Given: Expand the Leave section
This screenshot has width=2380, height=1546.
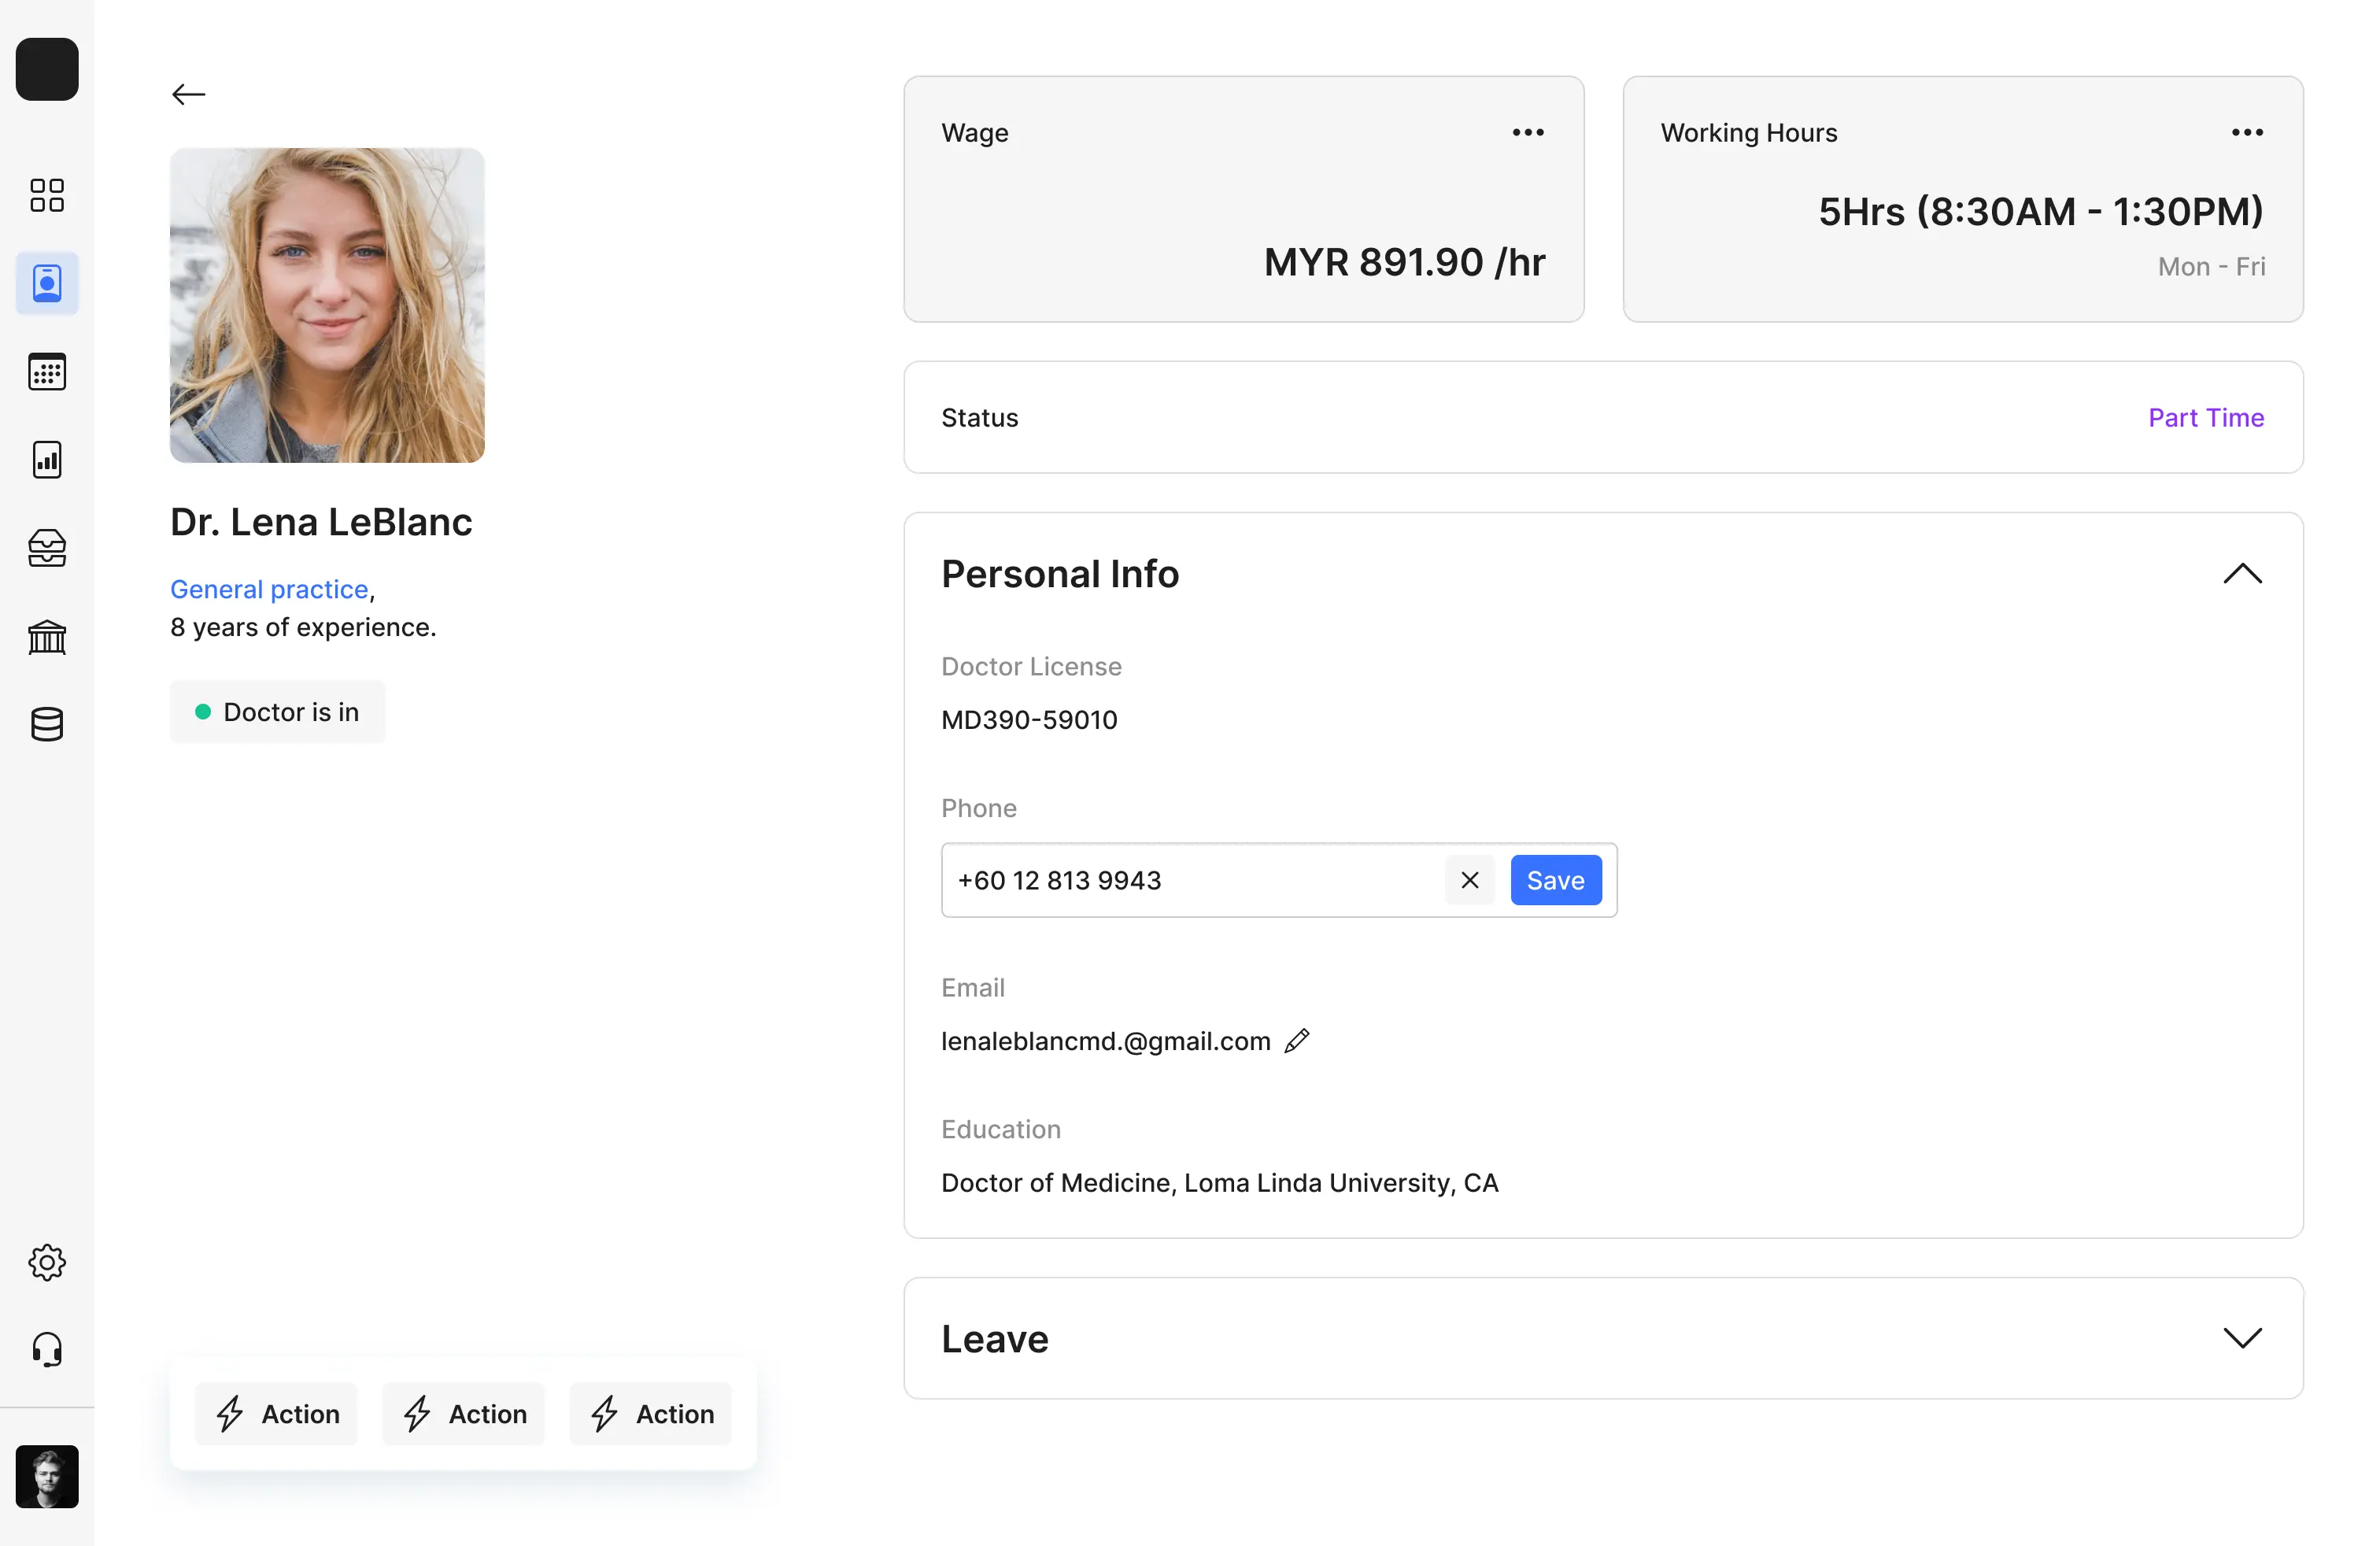Looking at the screenshot, I should 2242,1338.
